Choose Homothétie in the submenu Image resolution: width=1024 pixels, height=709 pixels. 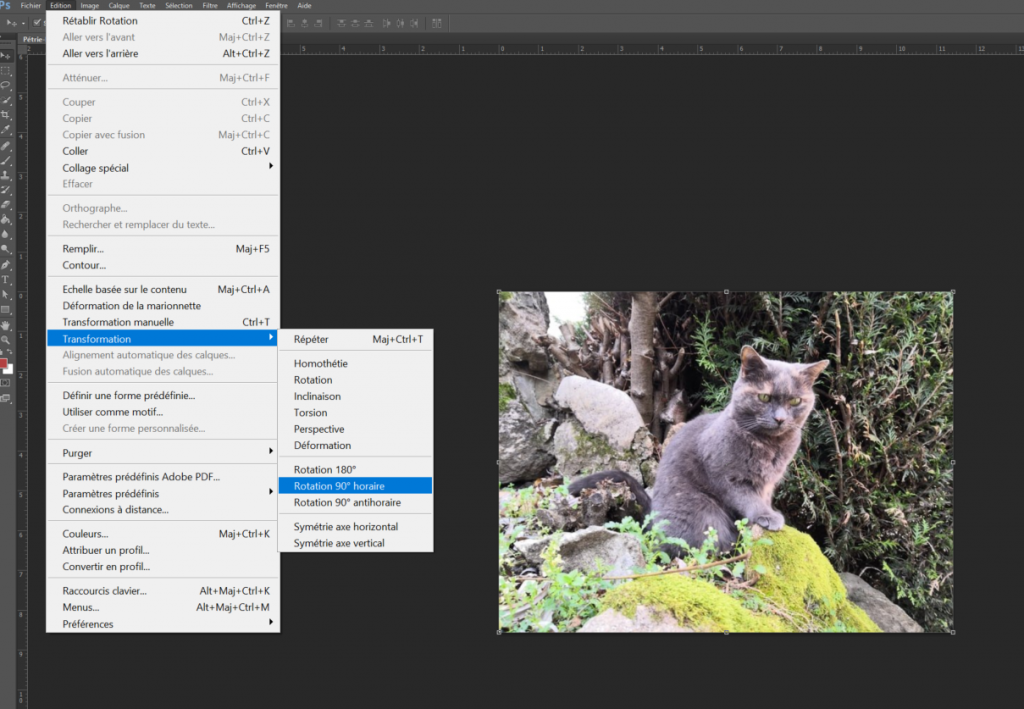355,363
